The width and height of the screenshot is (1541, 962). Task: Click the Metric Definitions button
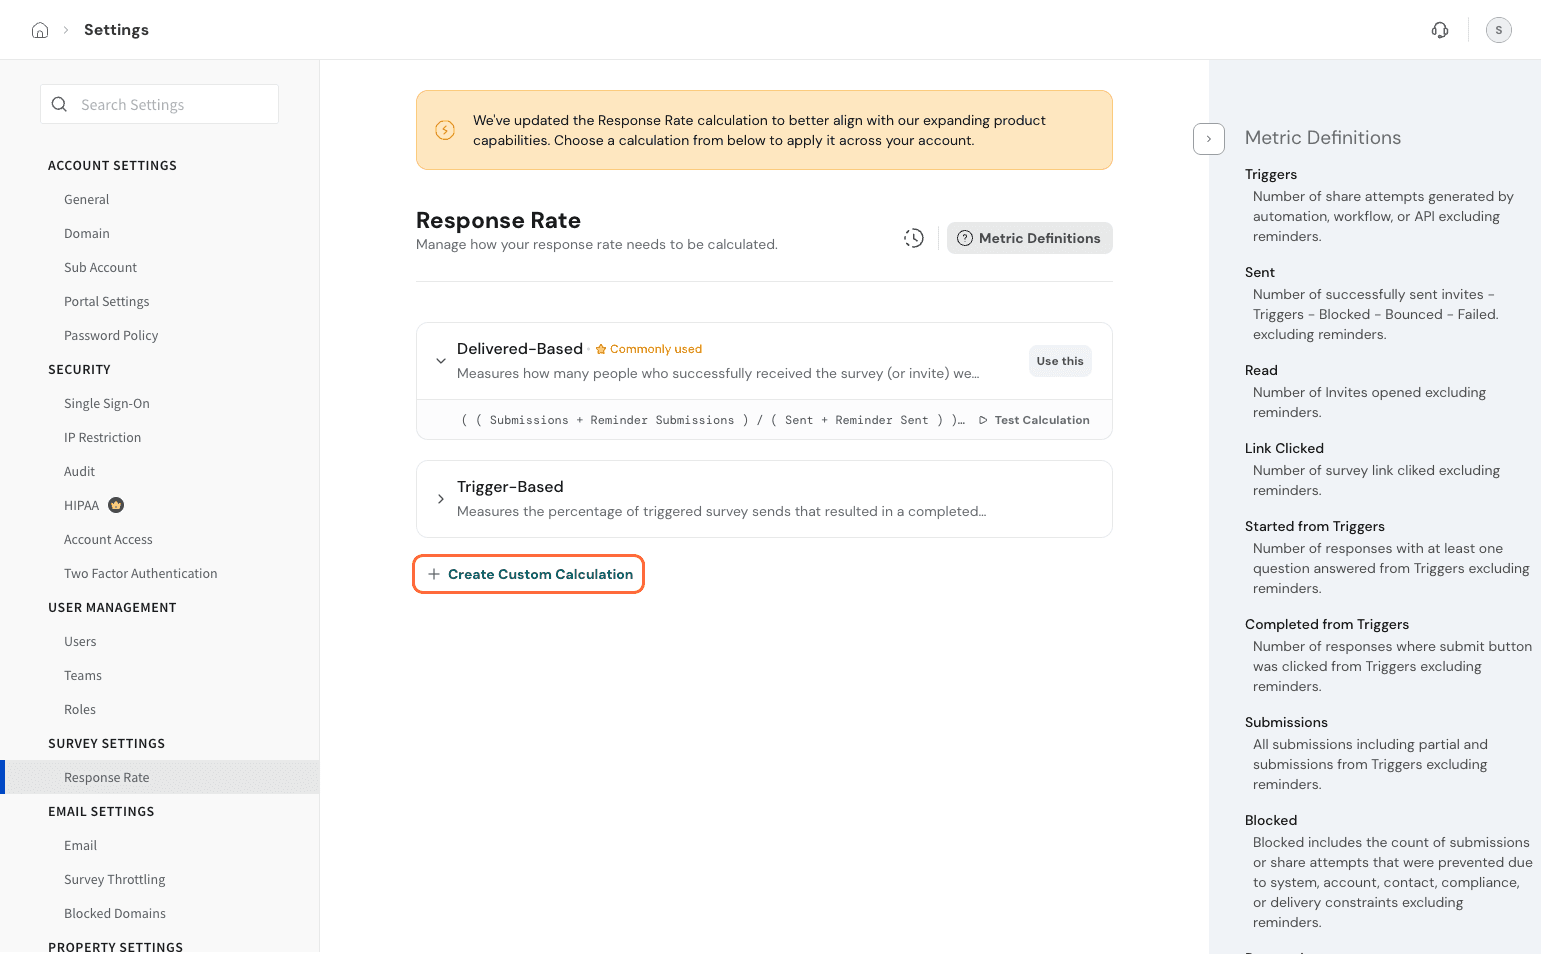[x=1029, y=238]
